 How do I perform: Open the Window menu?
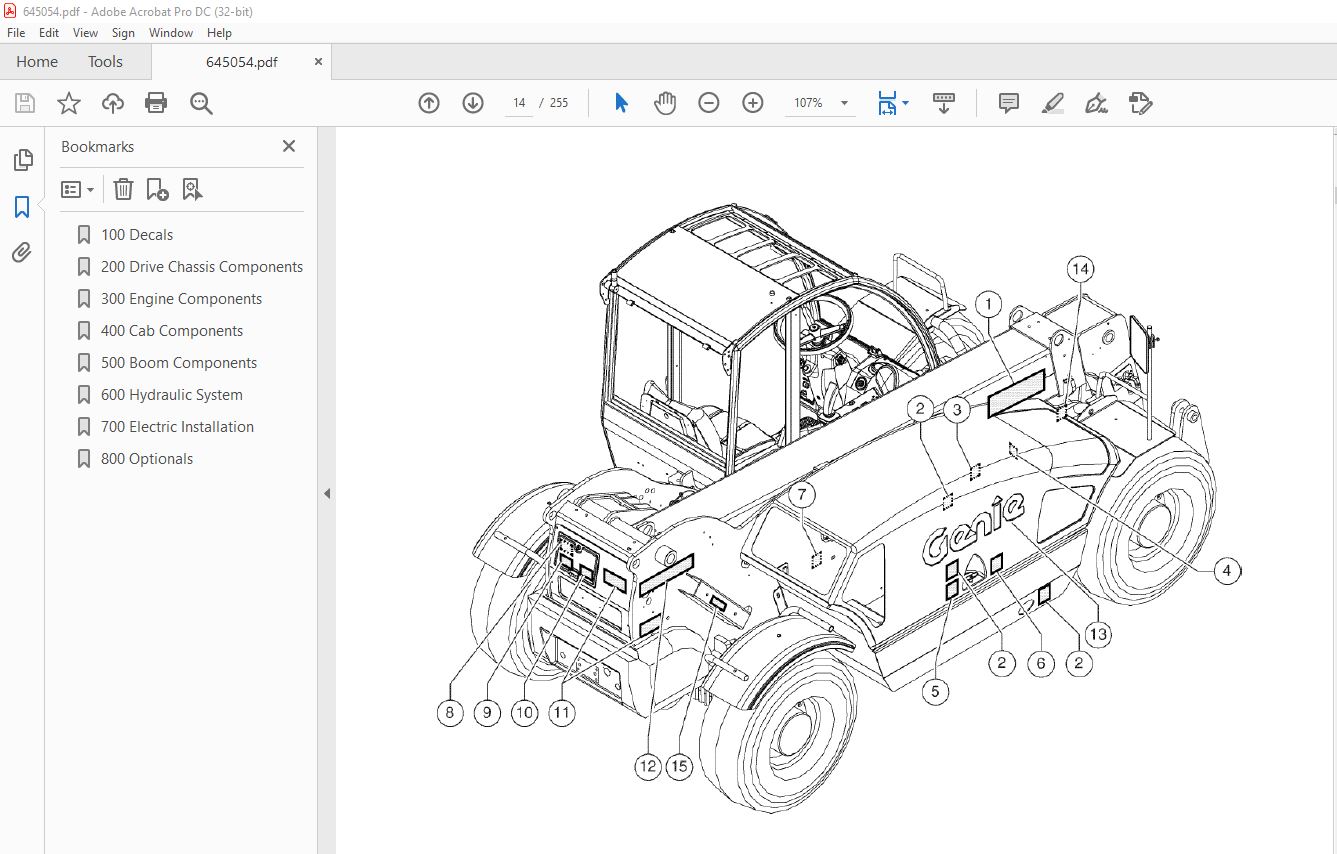170,32
